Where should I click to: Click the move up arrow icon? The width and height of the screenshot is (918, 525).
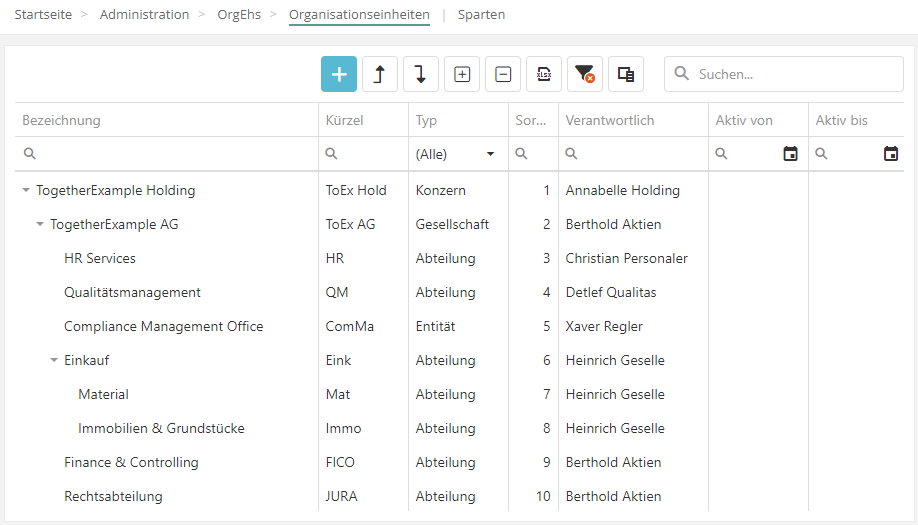click(380, 74)
